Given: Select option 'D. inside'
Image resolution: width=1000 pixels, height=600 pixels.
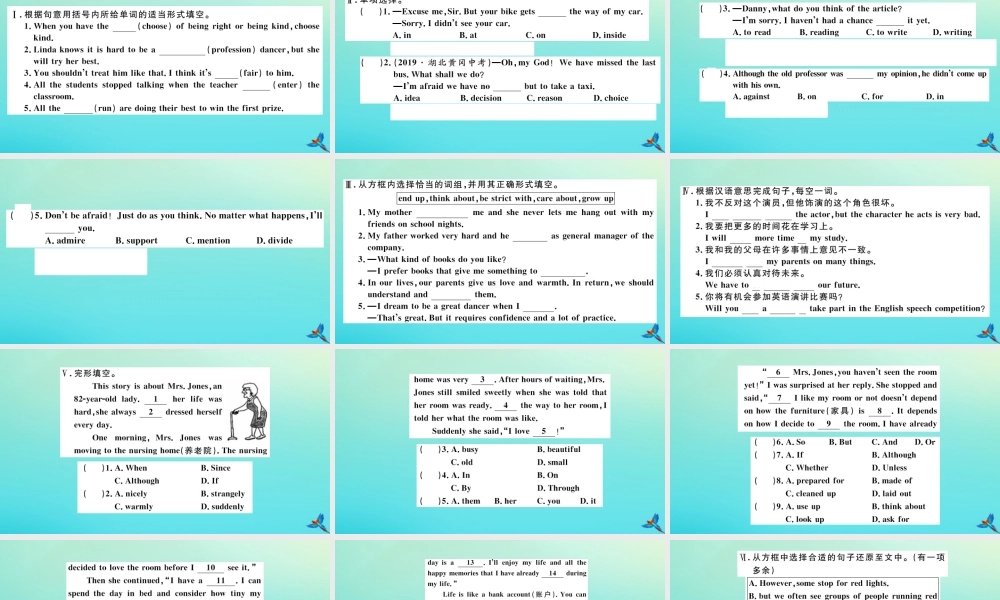Looking at the screenshot, I should click(x=609, y=35).
